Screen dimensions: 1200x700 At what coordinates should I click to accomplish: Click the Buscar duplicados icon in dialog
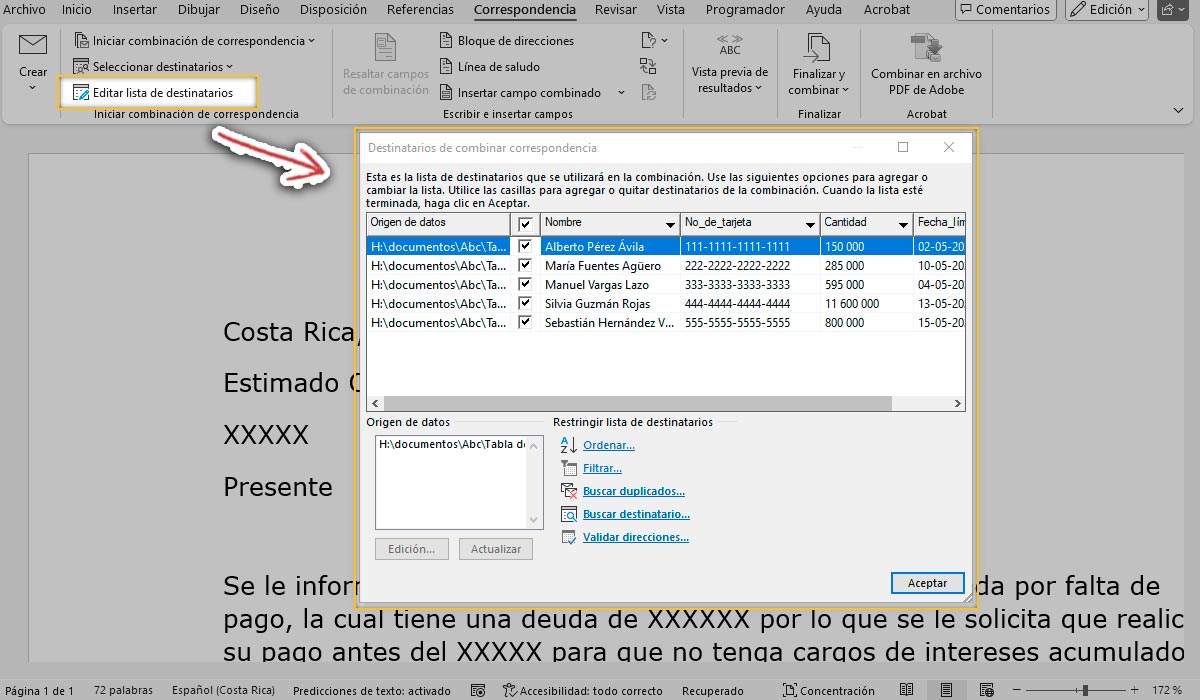tap(568, 491)
